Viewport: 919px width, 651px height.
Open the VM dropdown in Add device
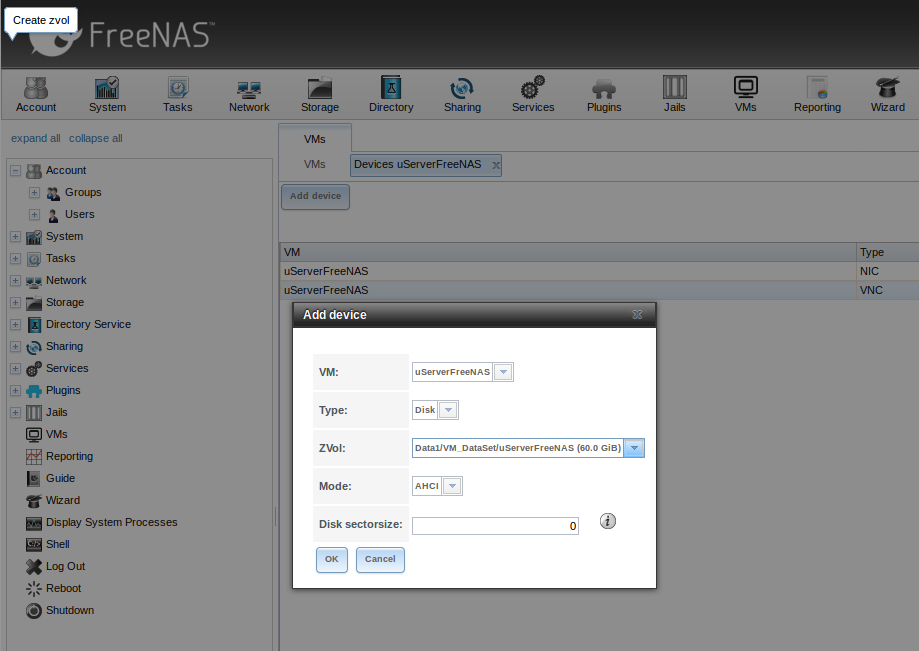[x=503, y=372]
